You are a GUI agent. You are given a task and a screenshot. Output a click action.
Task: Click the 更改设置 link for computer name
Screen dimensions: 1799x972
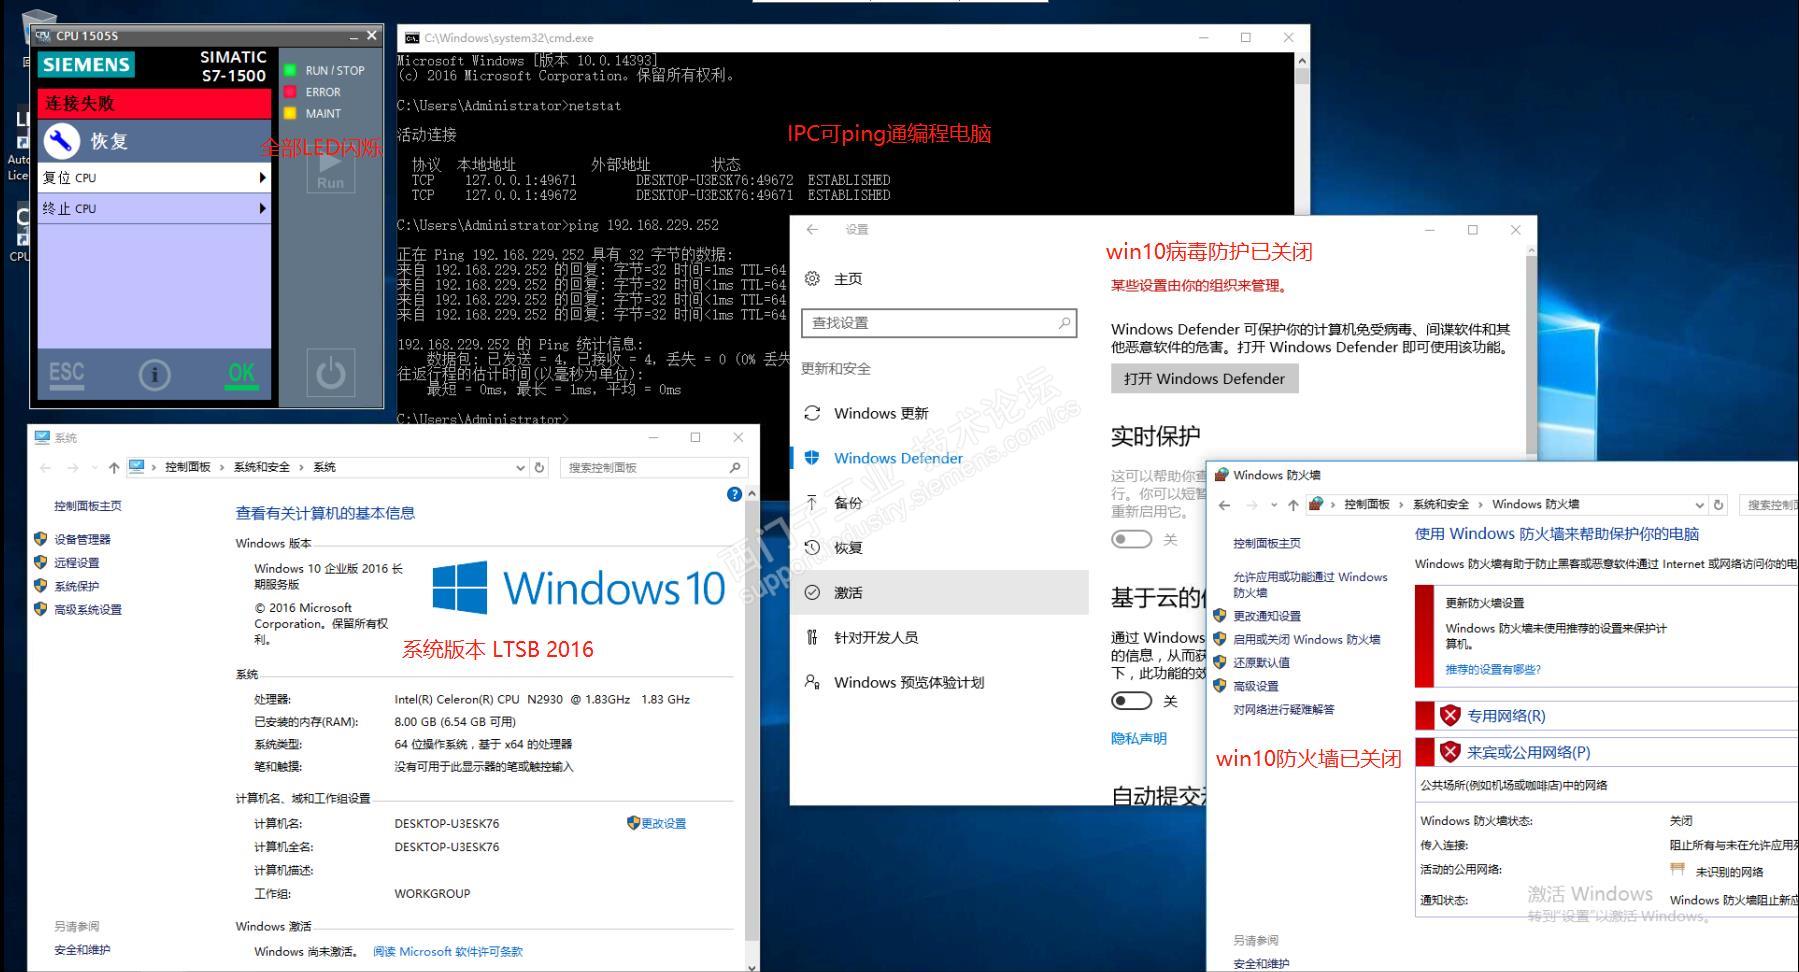[x=663, y=823]
